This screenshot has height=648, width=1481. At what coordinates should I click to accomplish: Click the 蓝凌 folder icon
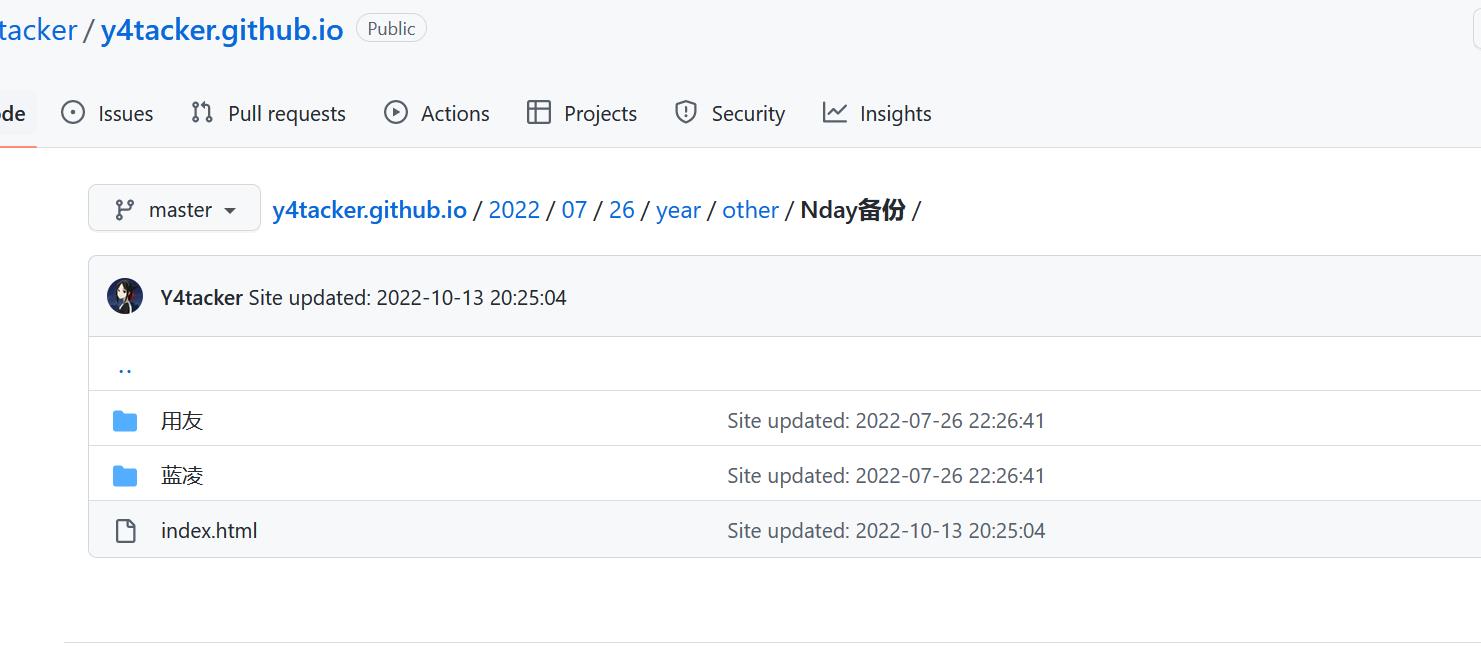pyautogui.click(x=125, y=476)
